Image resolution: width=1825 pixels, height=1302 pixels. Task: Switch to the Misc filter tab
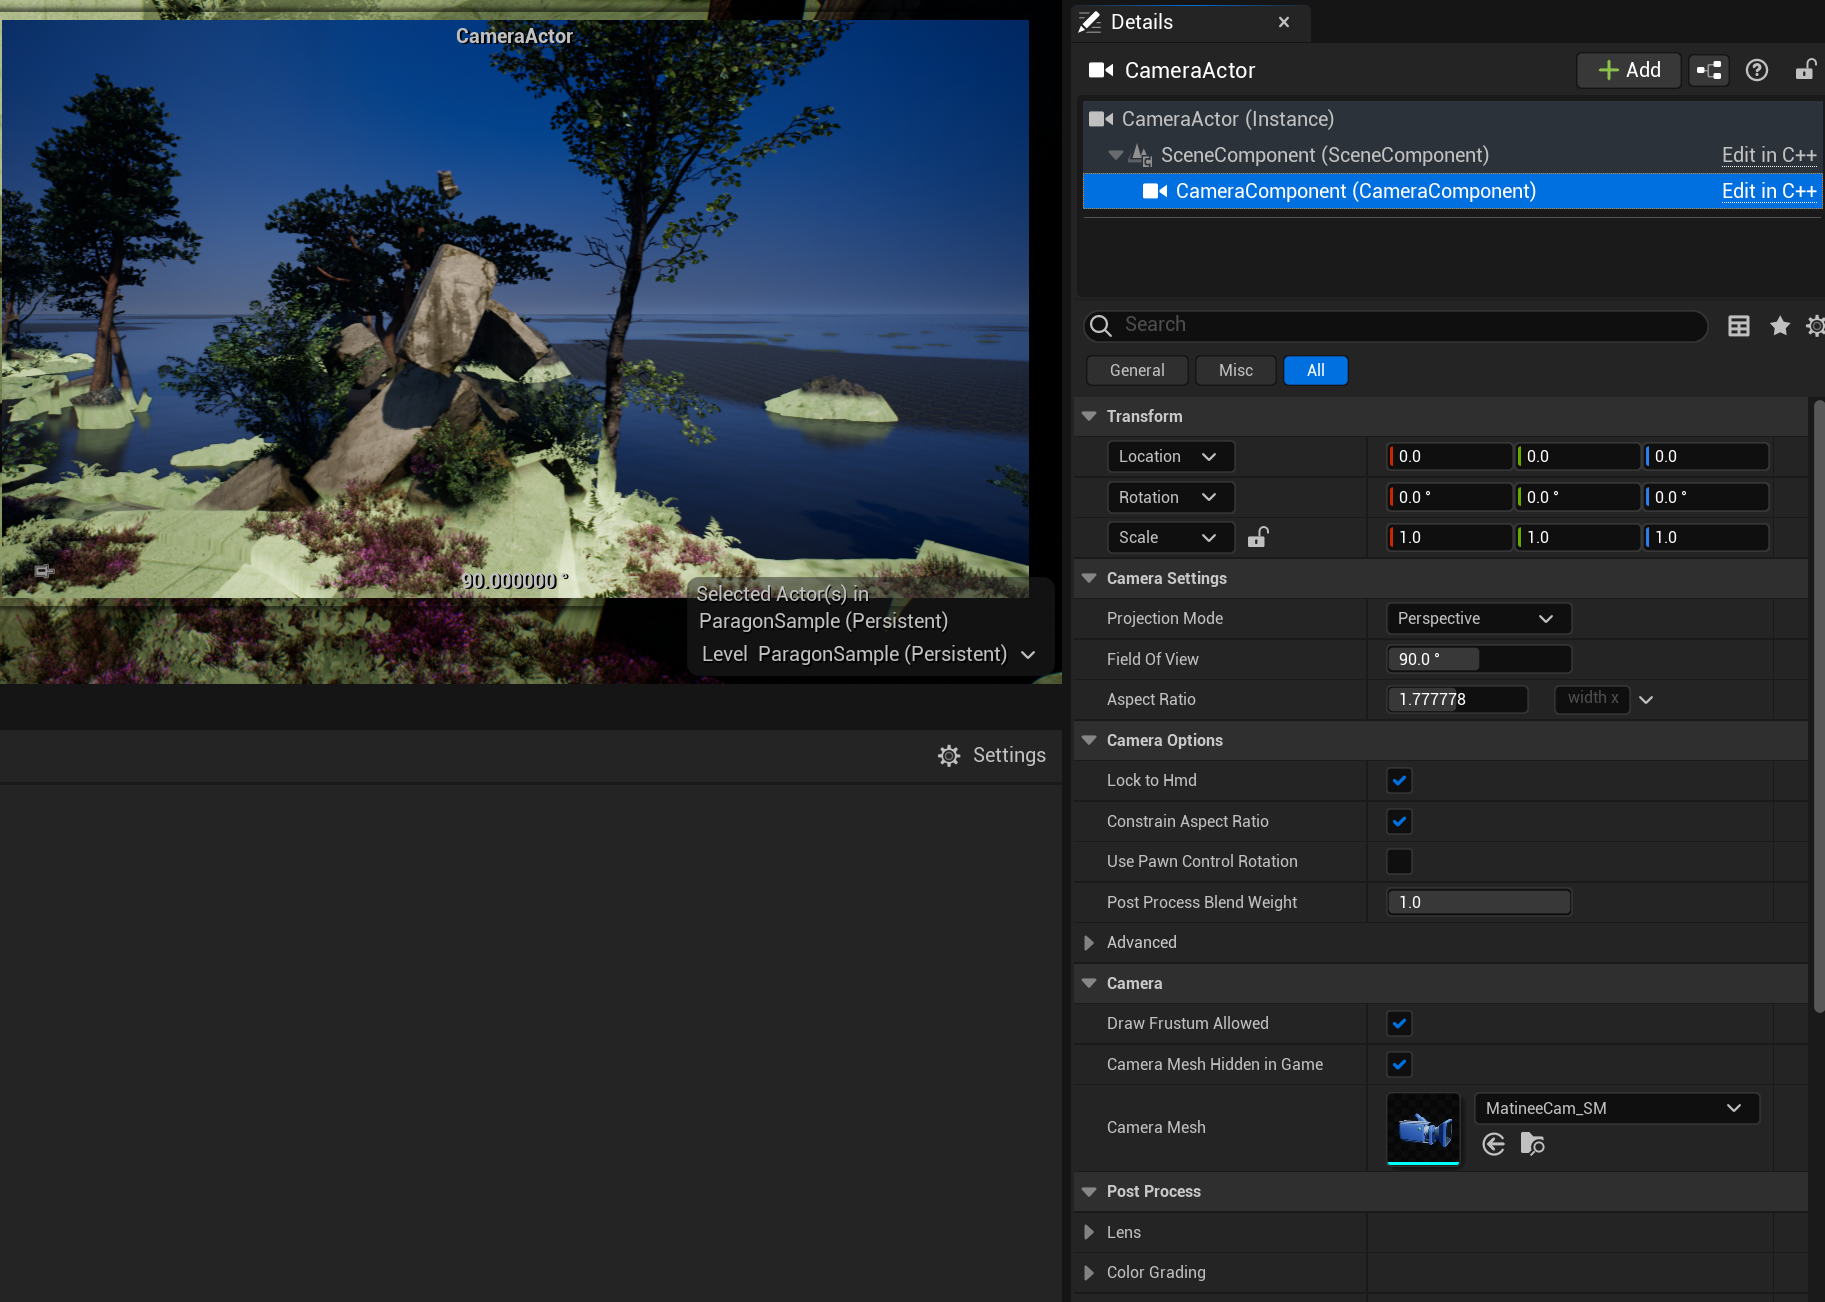pyautogui.click(x=1236, y=371)
